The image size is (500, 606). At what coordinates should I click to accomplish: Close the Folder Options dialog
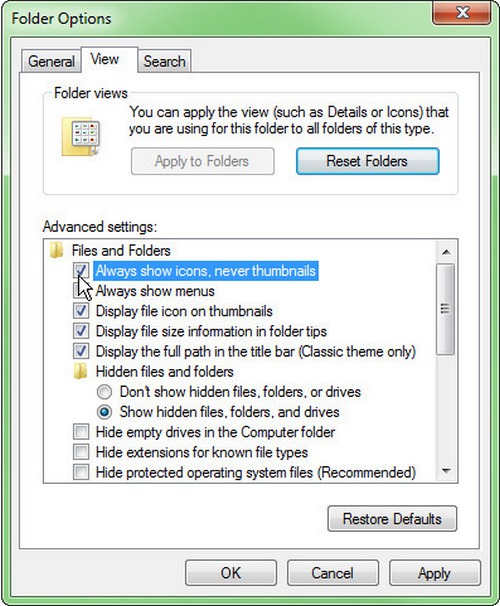(461, 14)
